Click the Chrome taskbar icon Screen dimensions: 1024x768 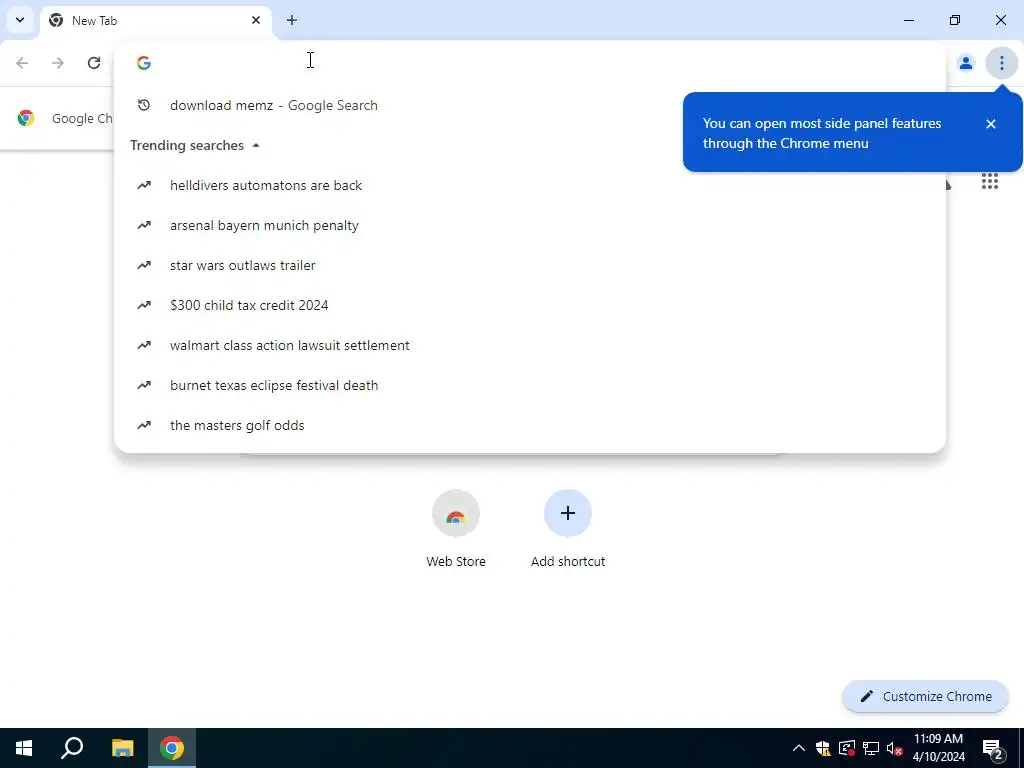(x=172, y=748)
